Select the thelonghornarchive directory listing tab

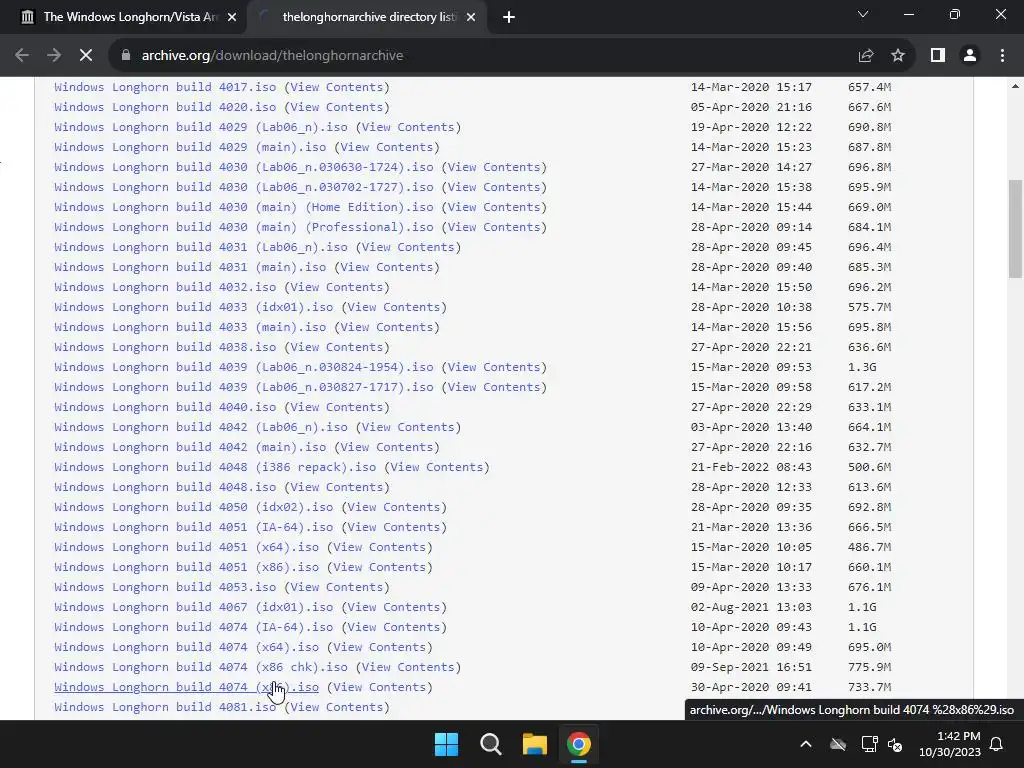366,17
